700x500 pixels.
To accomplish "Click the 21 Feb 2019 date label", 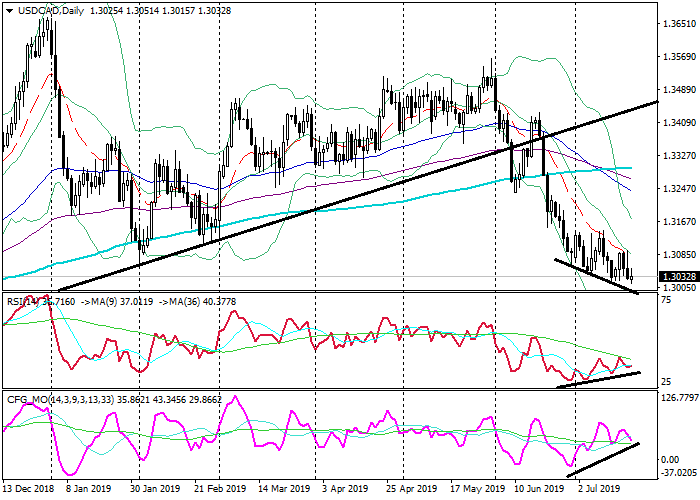I will tap(220, 490).
